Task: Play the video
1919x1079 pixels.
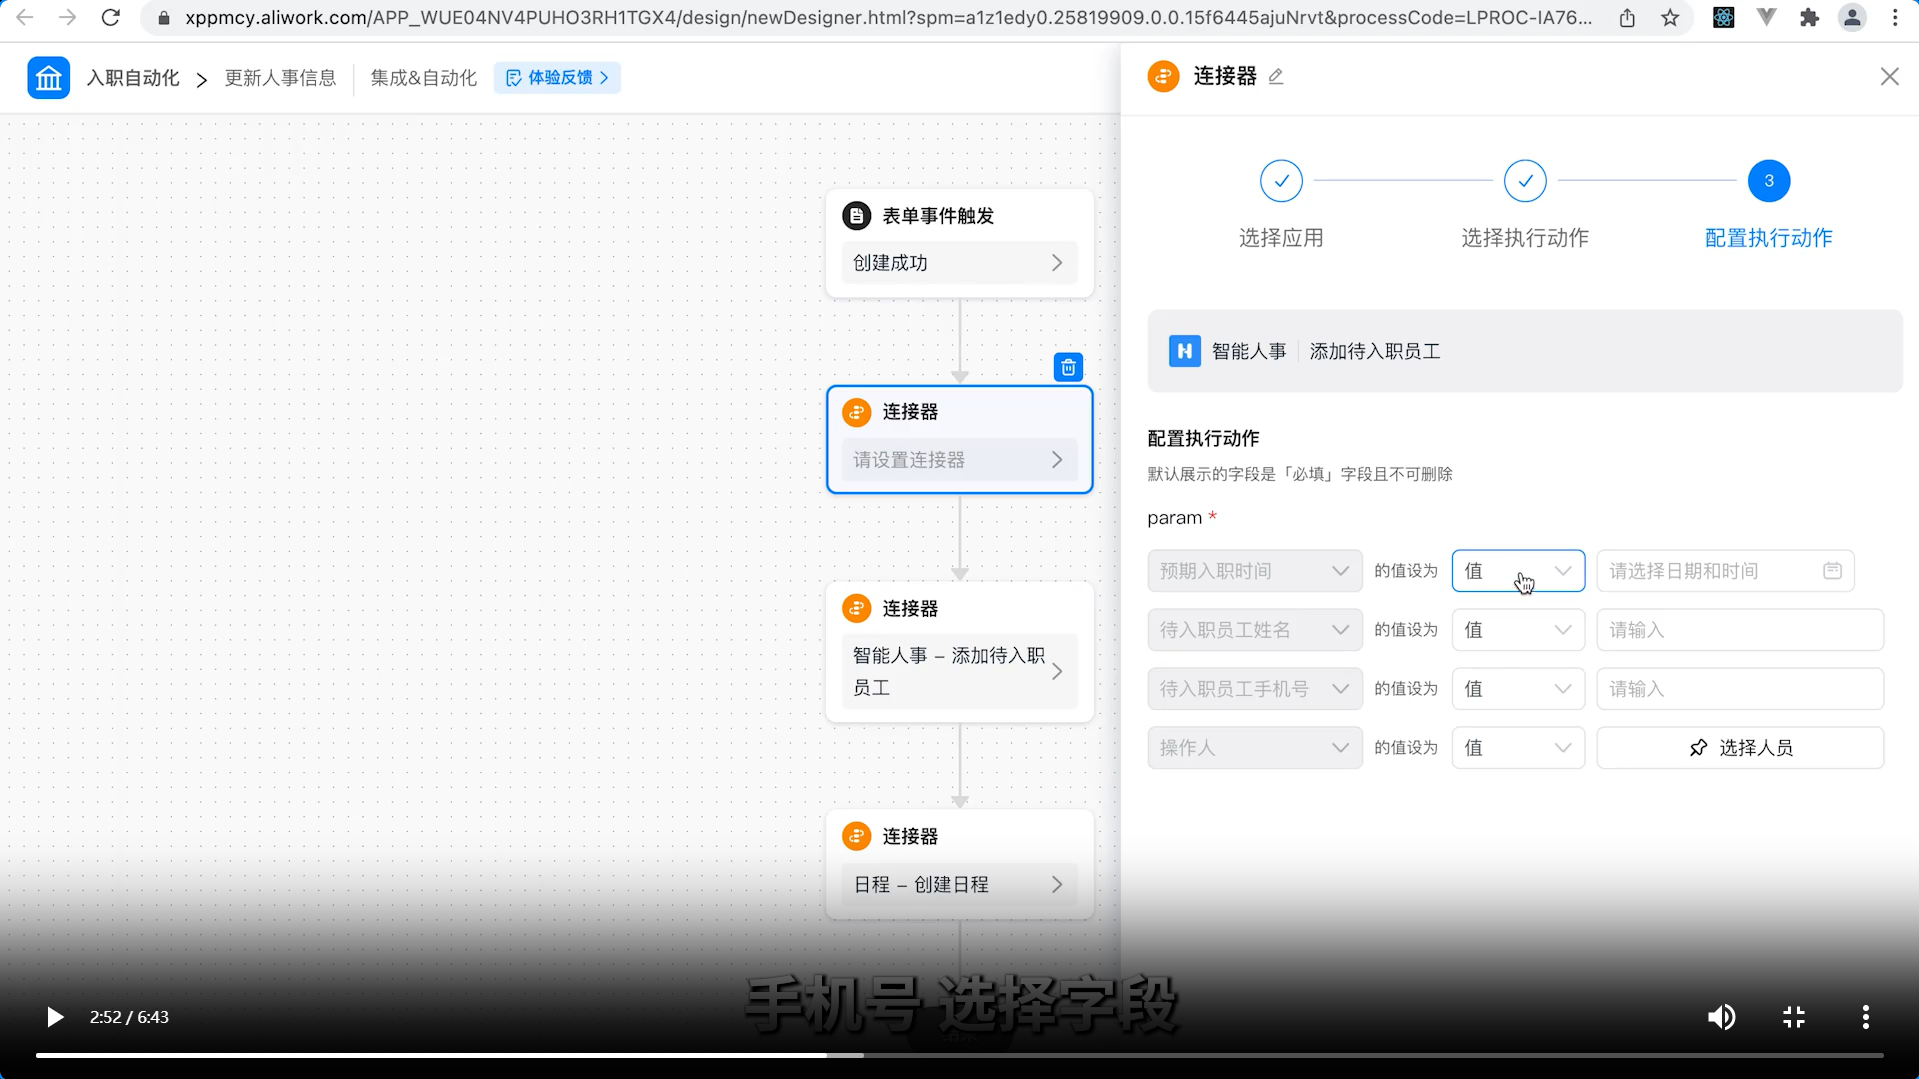Action: tap(55, 1017)
